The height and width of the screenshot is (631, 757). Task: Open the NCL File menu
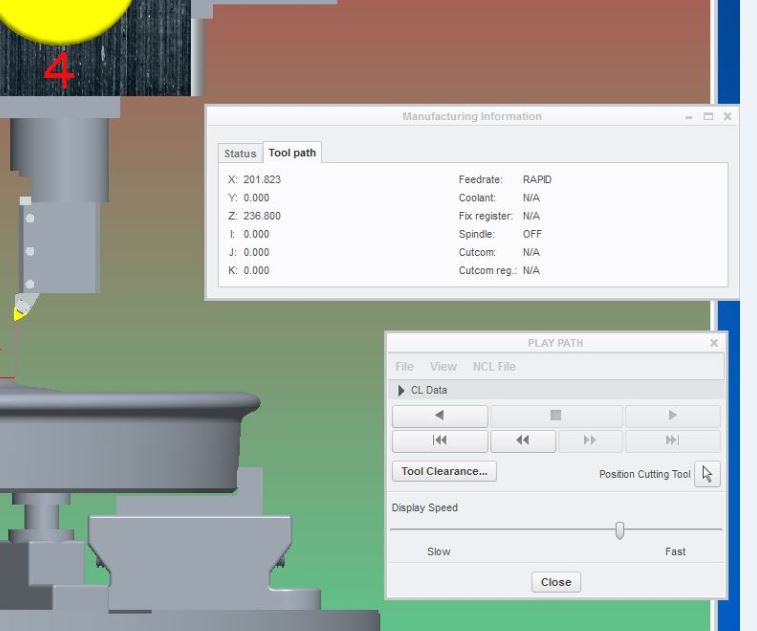click(x=494, y=366)
